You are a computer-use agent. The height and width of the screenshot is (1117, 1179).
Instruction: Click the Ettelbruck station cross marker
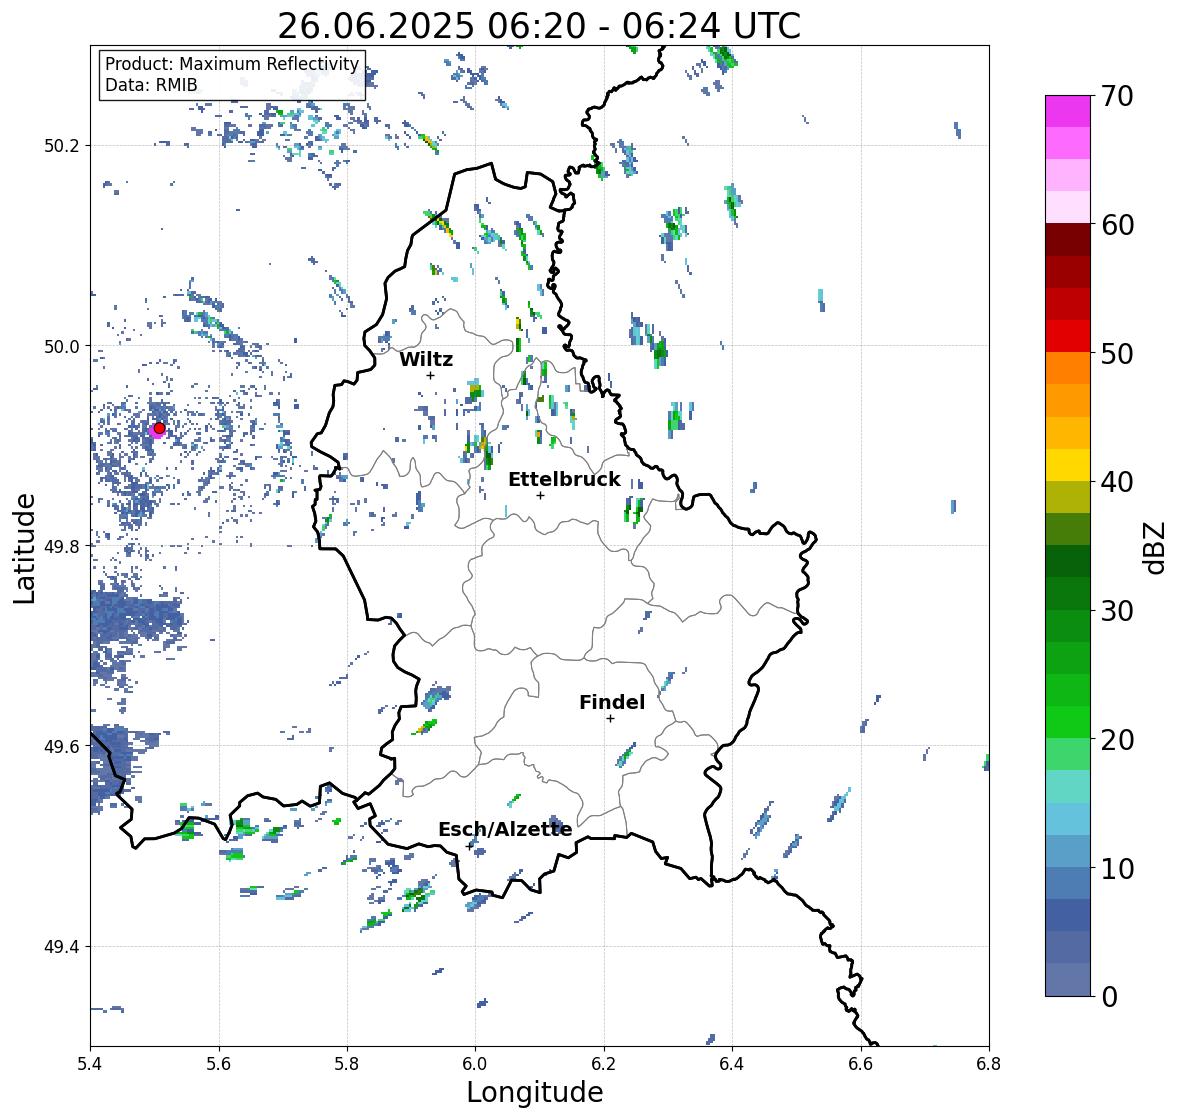540,495
